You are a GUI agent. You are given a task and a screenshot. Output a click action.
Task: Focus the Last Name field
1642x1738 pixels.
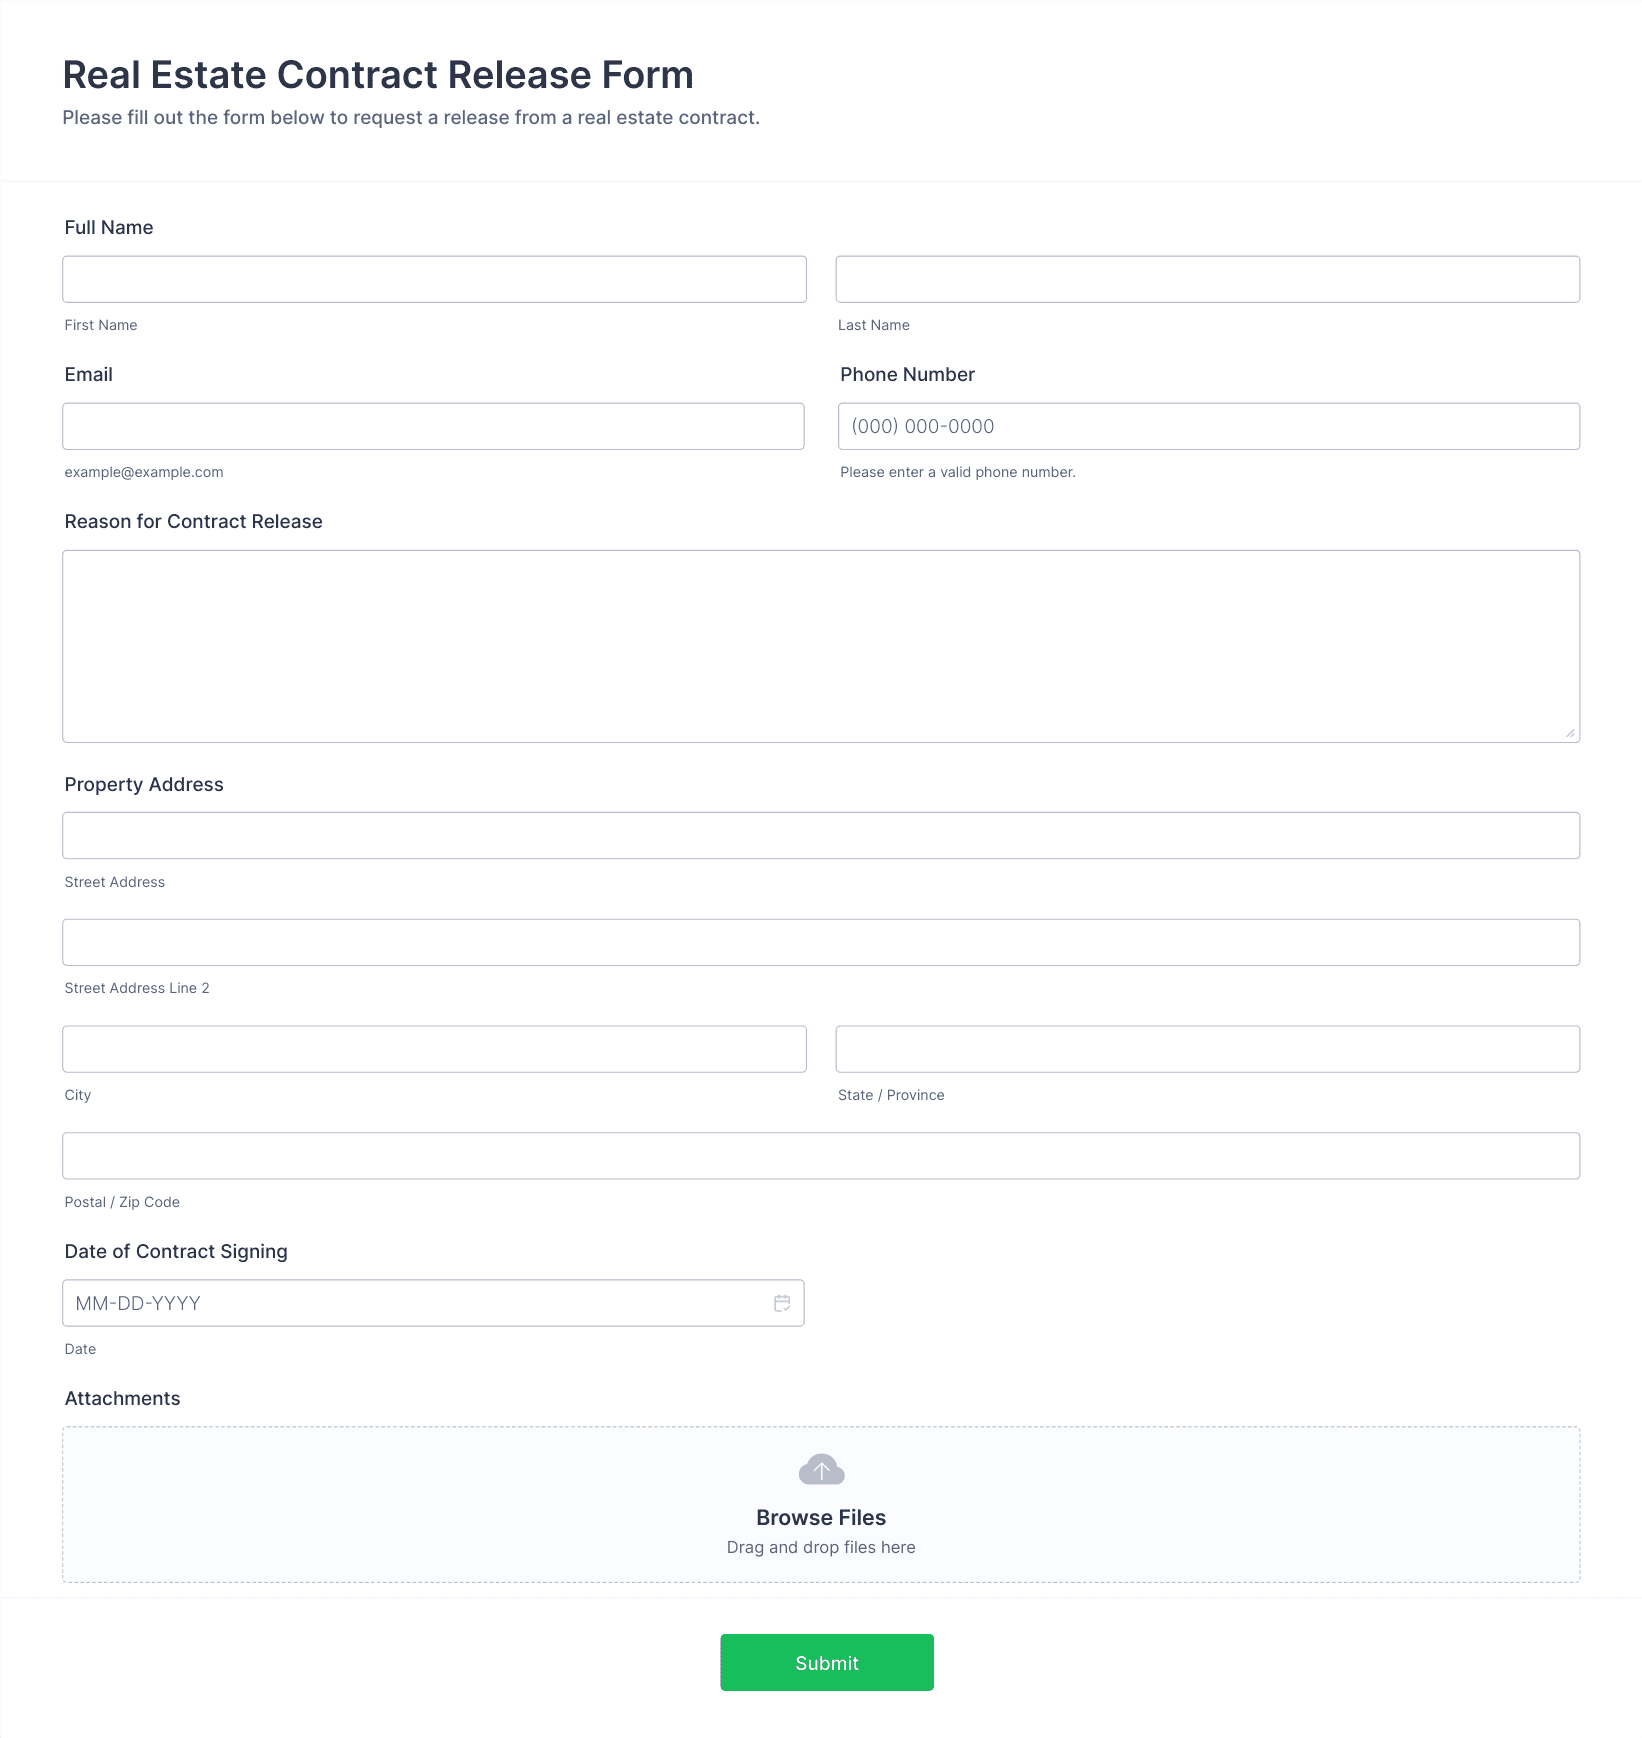click(x=1208, y=279)
